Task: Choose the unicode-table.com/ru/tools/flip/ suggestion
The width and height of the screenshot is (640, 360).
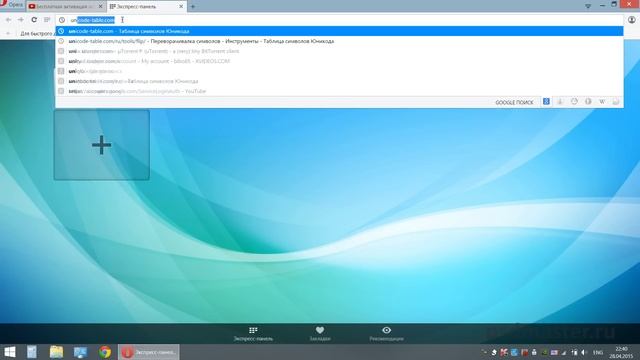Action: coord(340,41)
